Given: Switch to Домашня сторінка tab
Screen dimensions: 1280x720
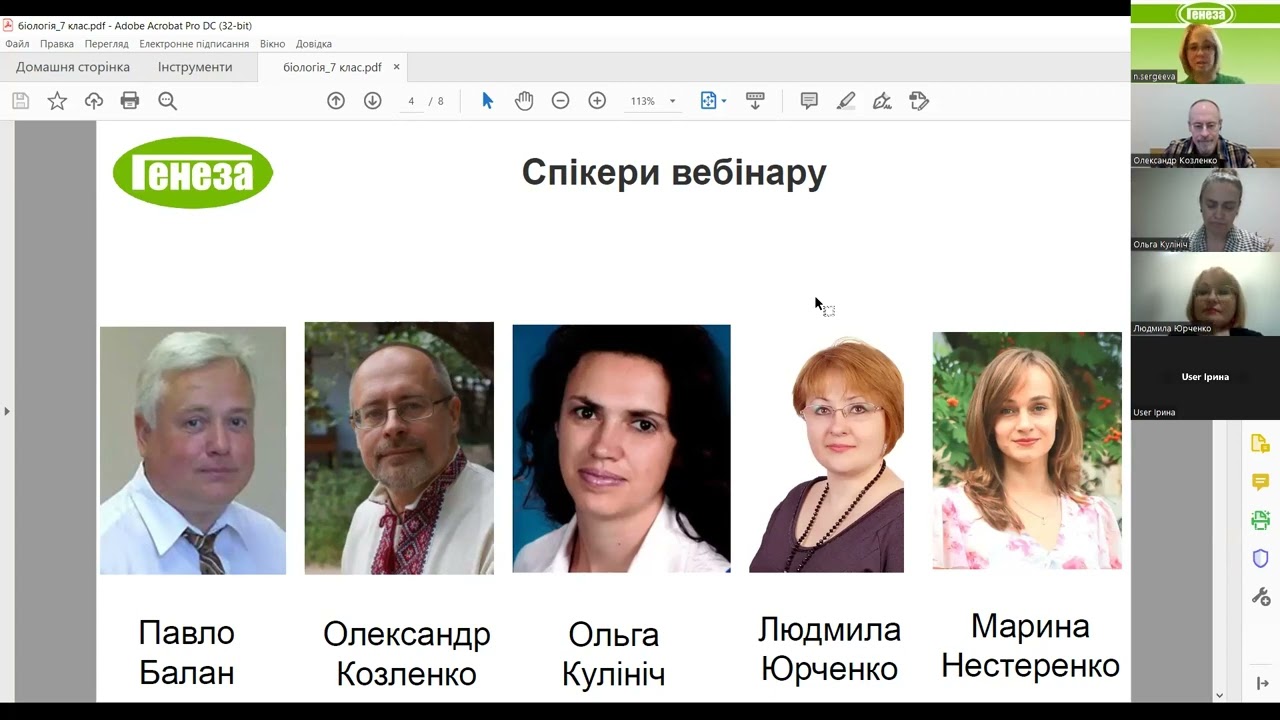Looking at the screenshot, I should coord(73,67).
